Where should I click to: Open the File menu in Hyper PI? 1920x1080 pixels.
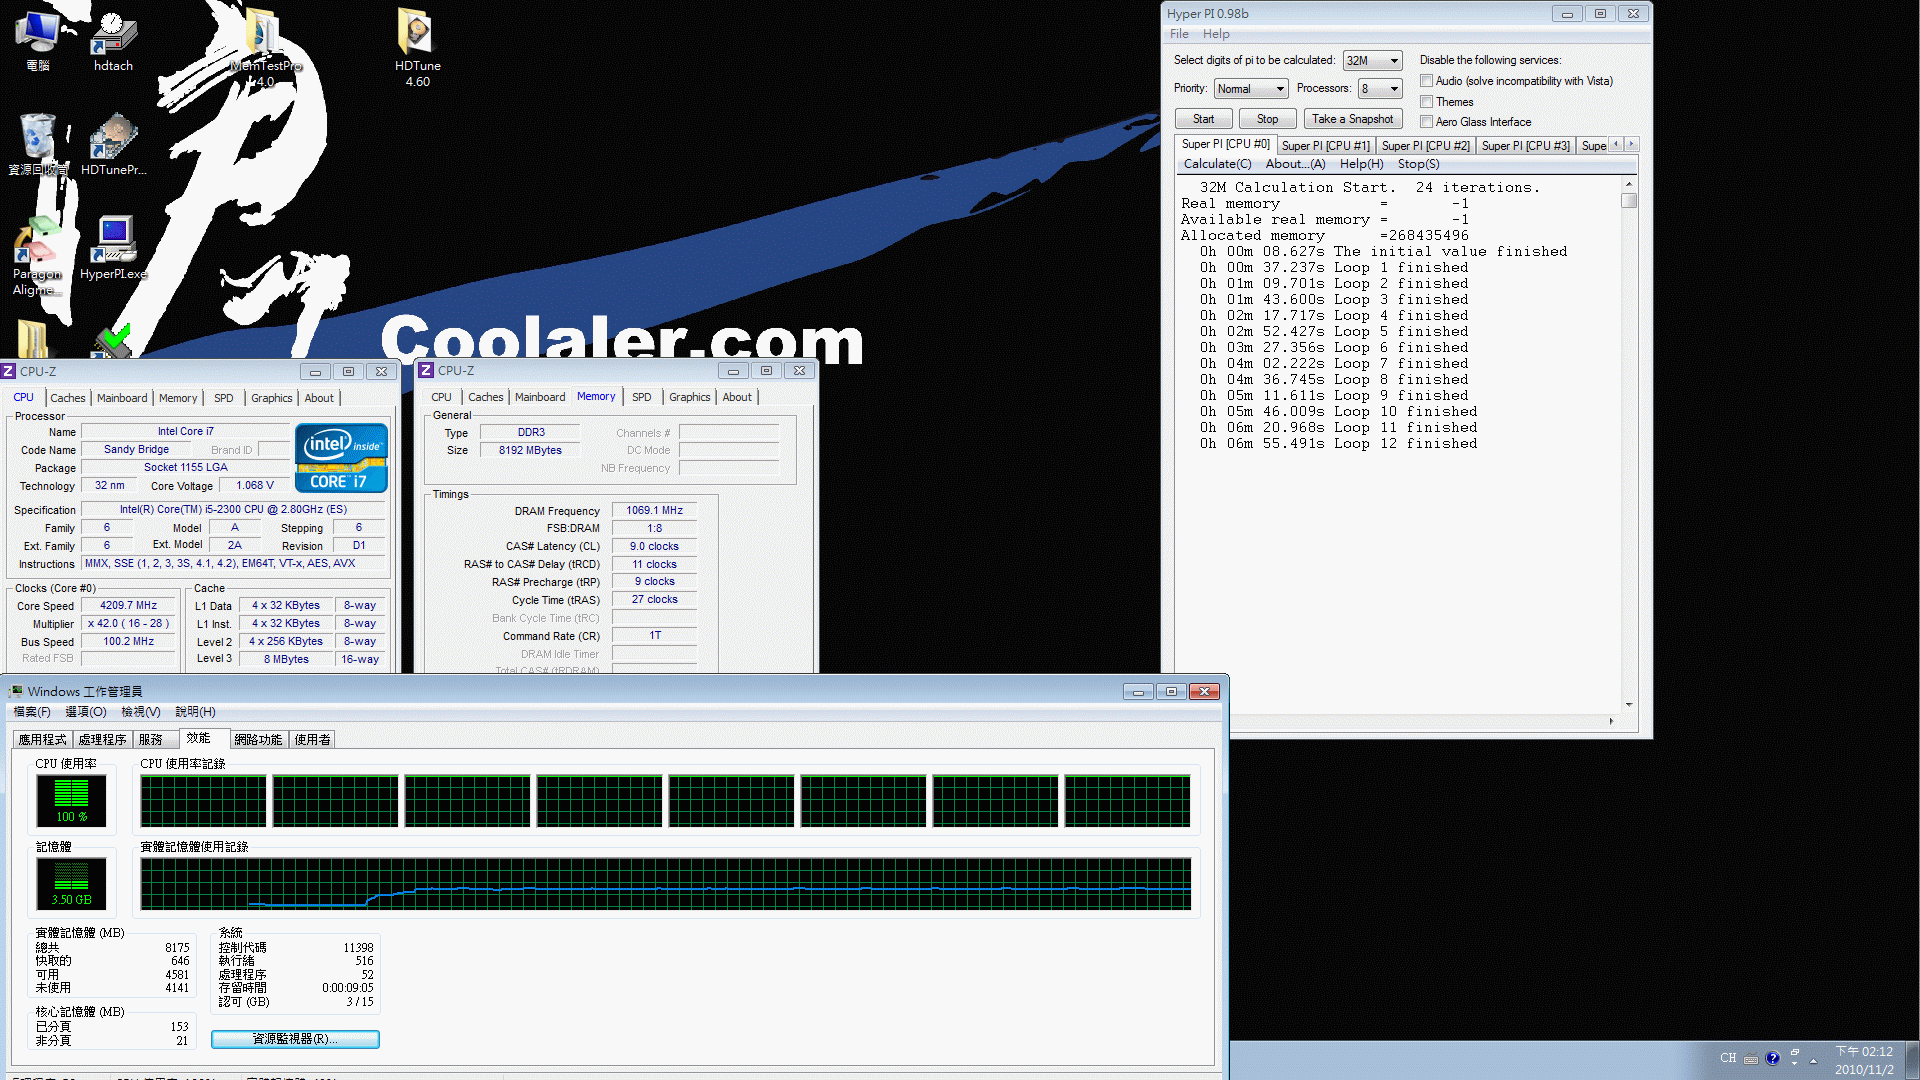click(1179, 34)
